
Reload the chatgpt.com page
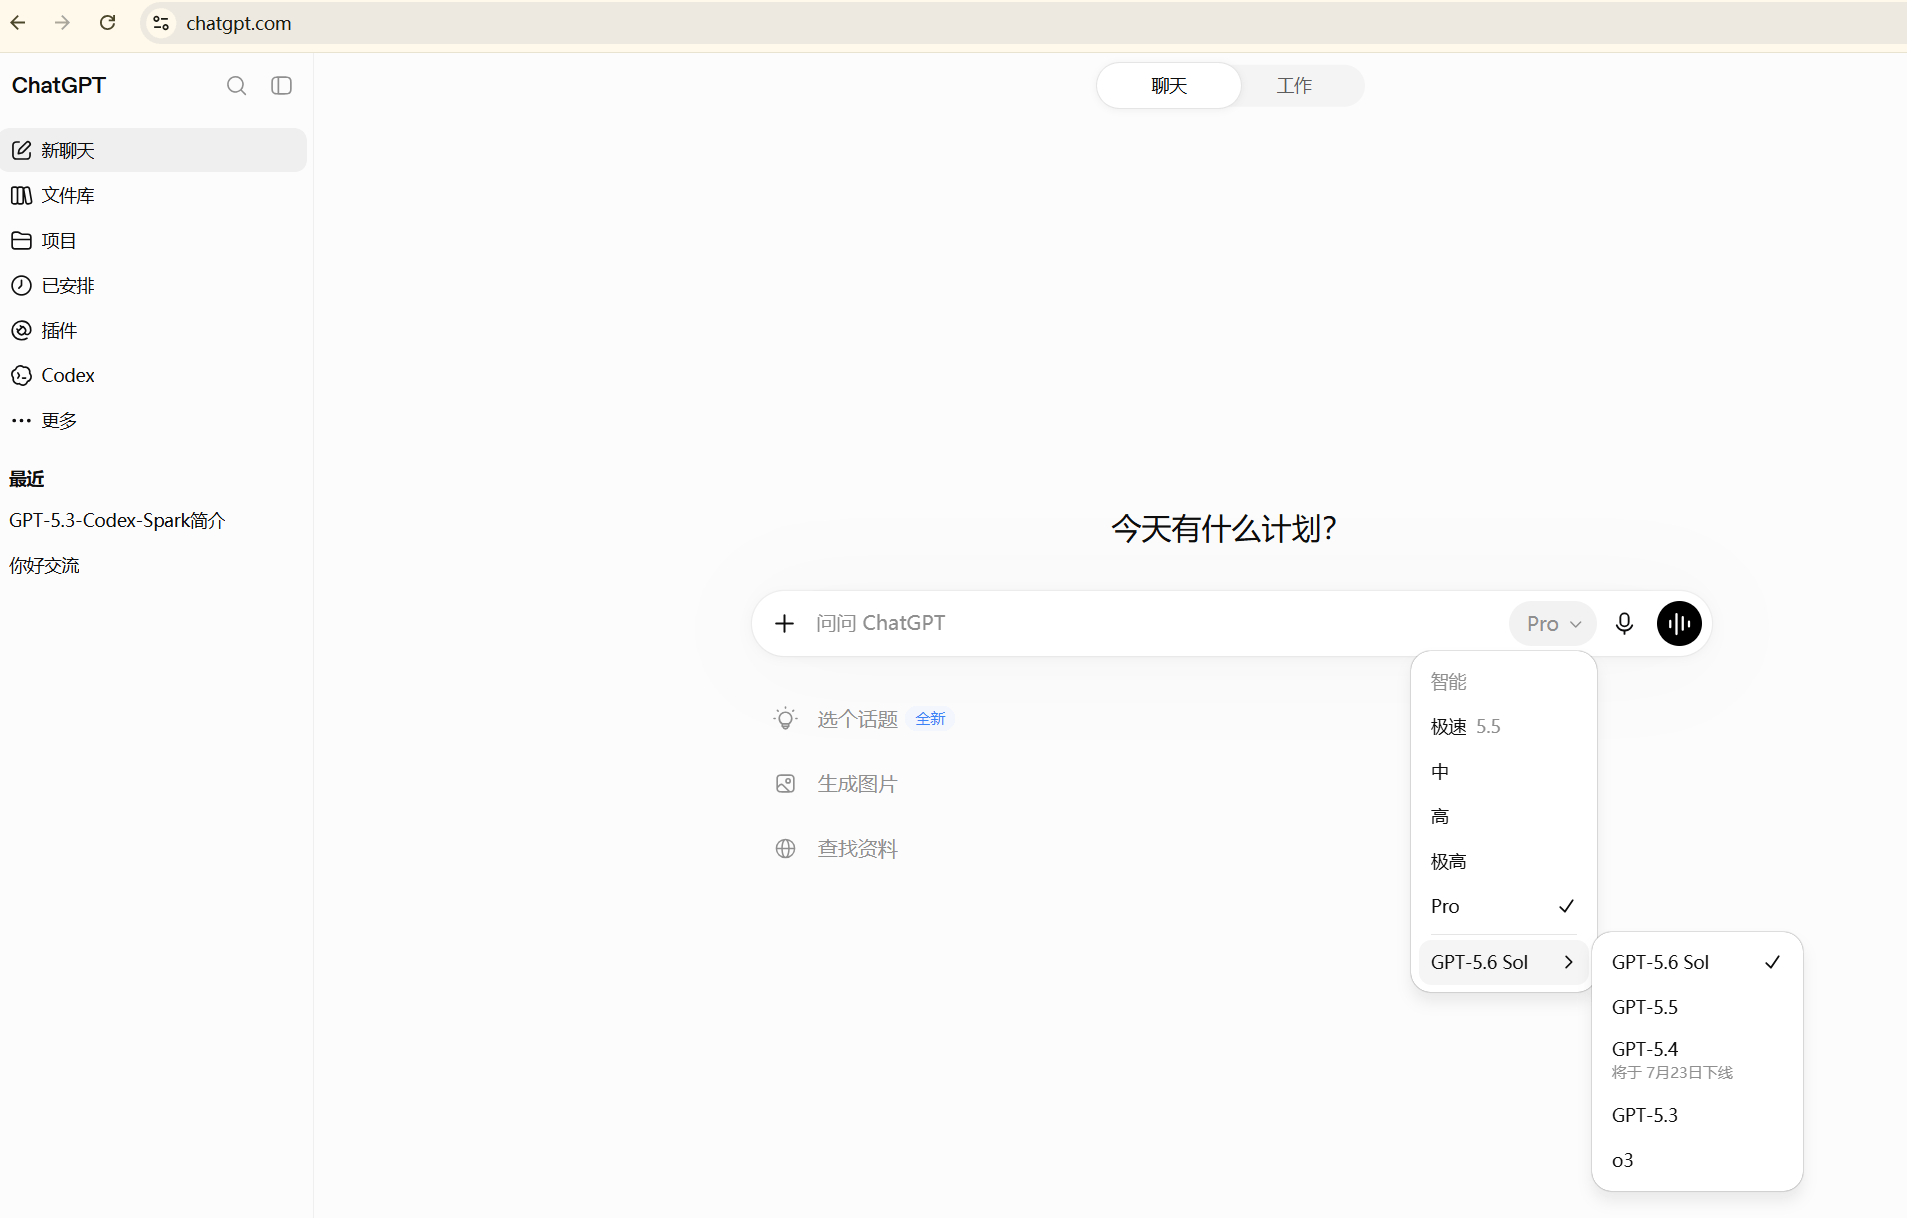coord(108,23)
